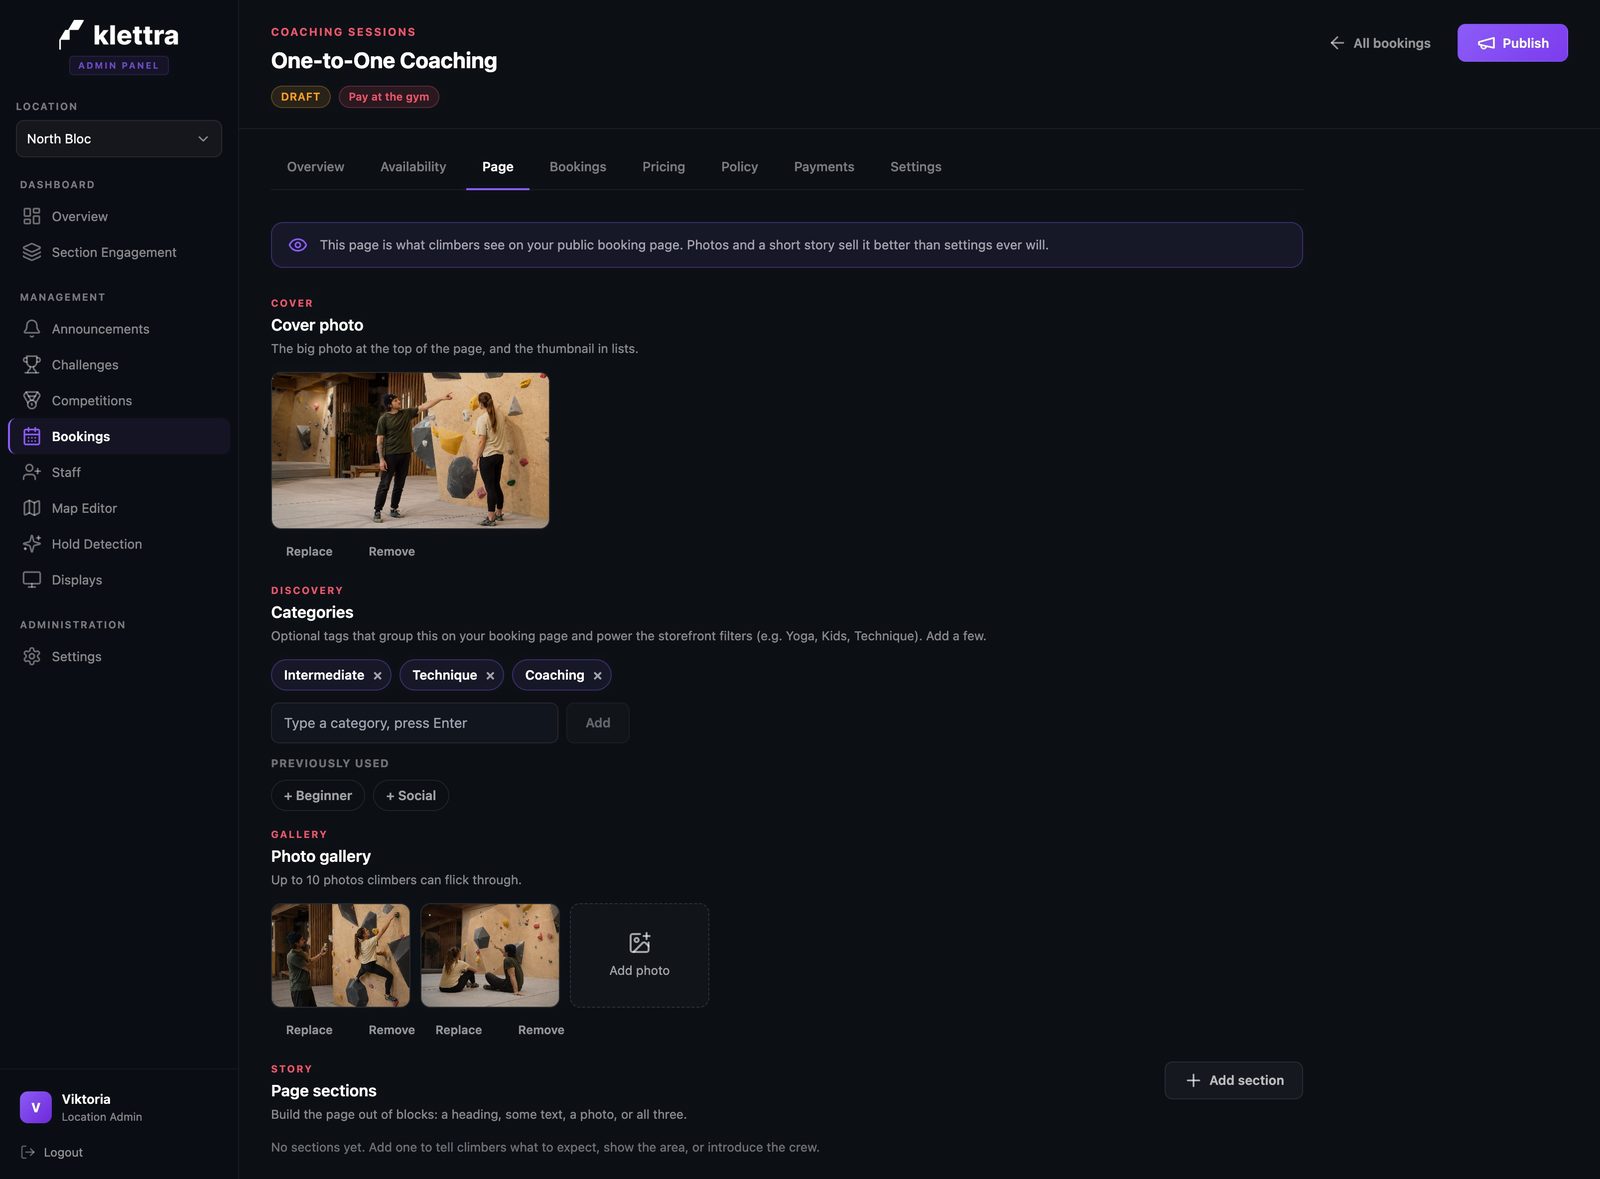Remove the first gallery photo
Image resolution: width=1600 pixels, height=1179 pixels.
(x=392, y=1030)
